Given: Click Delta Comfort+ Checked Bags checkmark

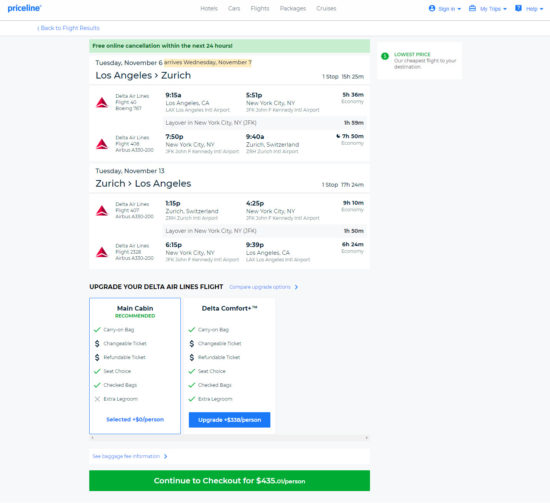Looking at the screenshot, I should click(192, 385).
